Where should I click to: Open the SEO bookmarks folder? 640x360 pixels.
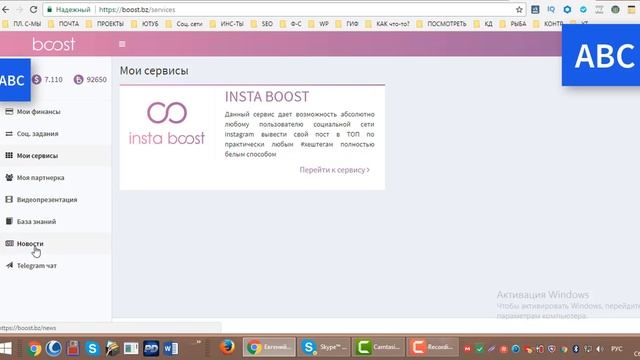262,24
